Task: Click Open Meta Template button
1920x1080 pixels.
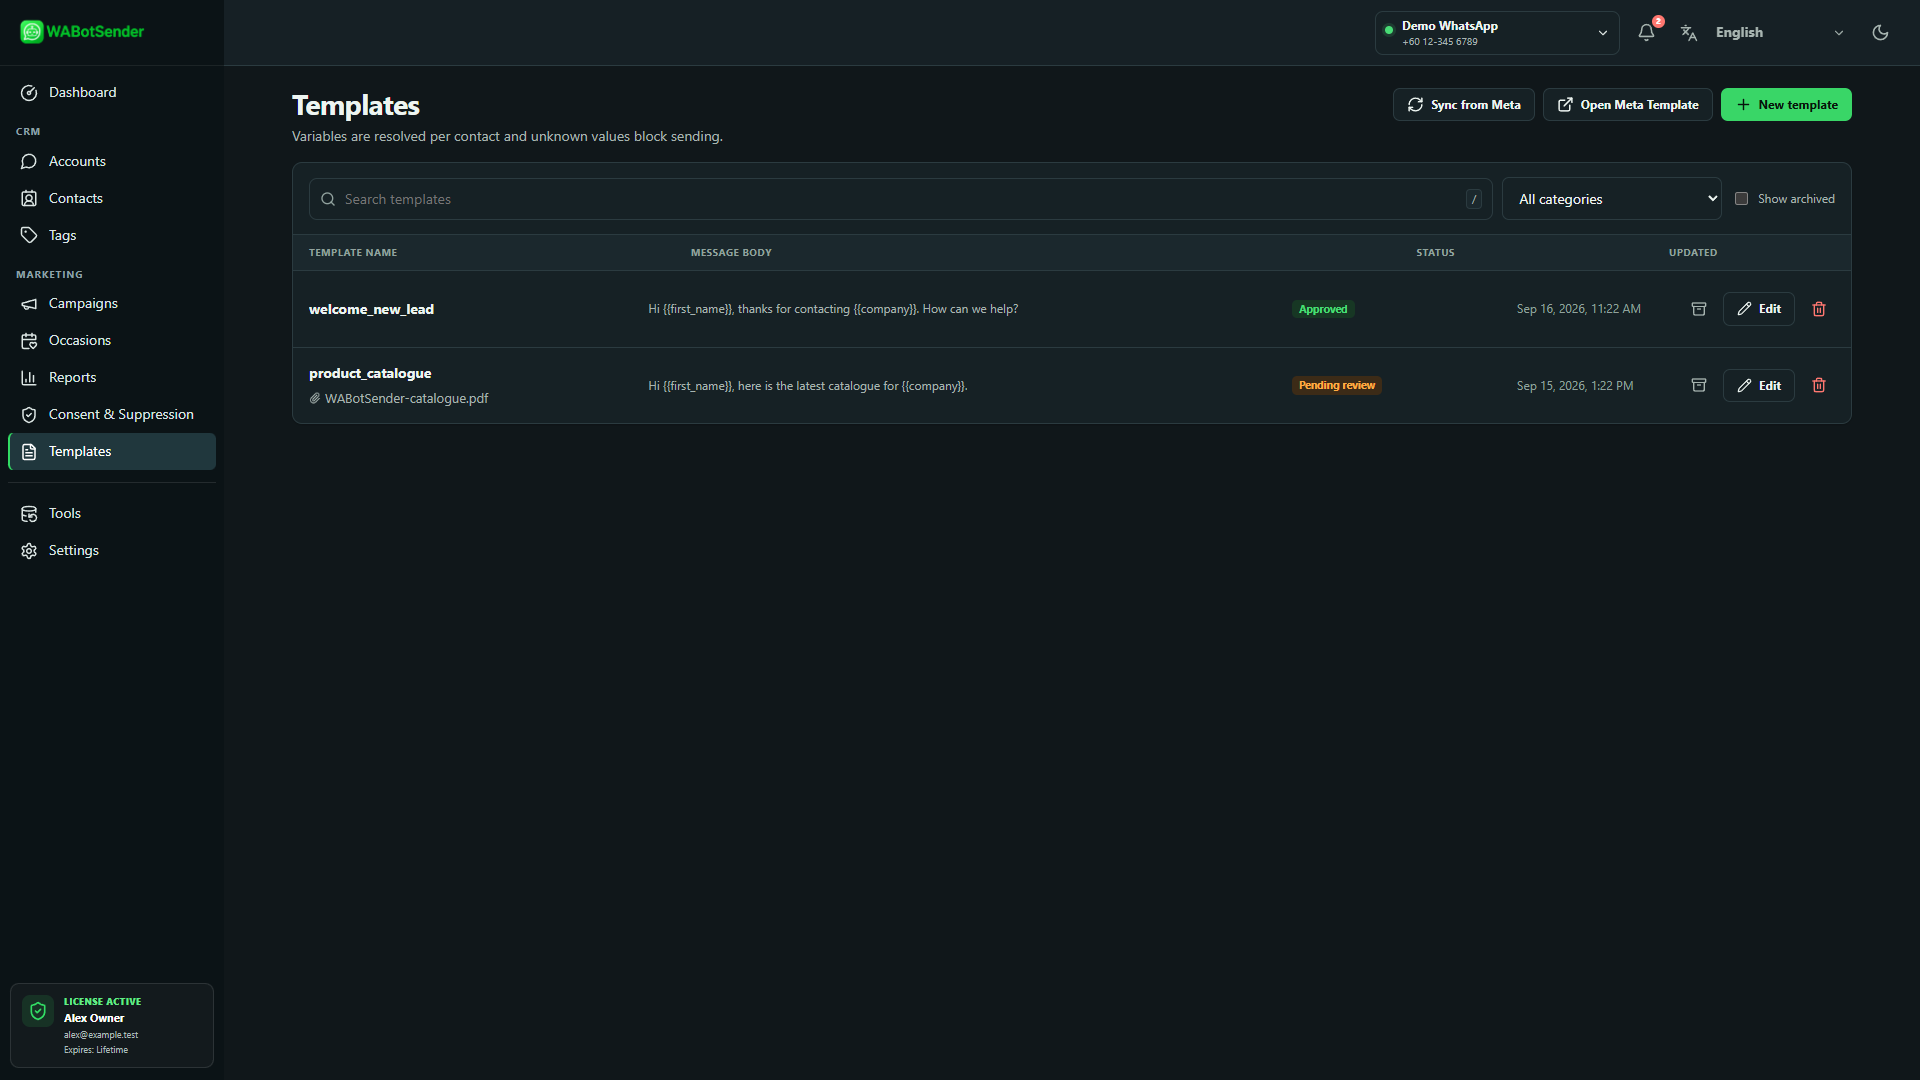Action: tap(1627, 104)
